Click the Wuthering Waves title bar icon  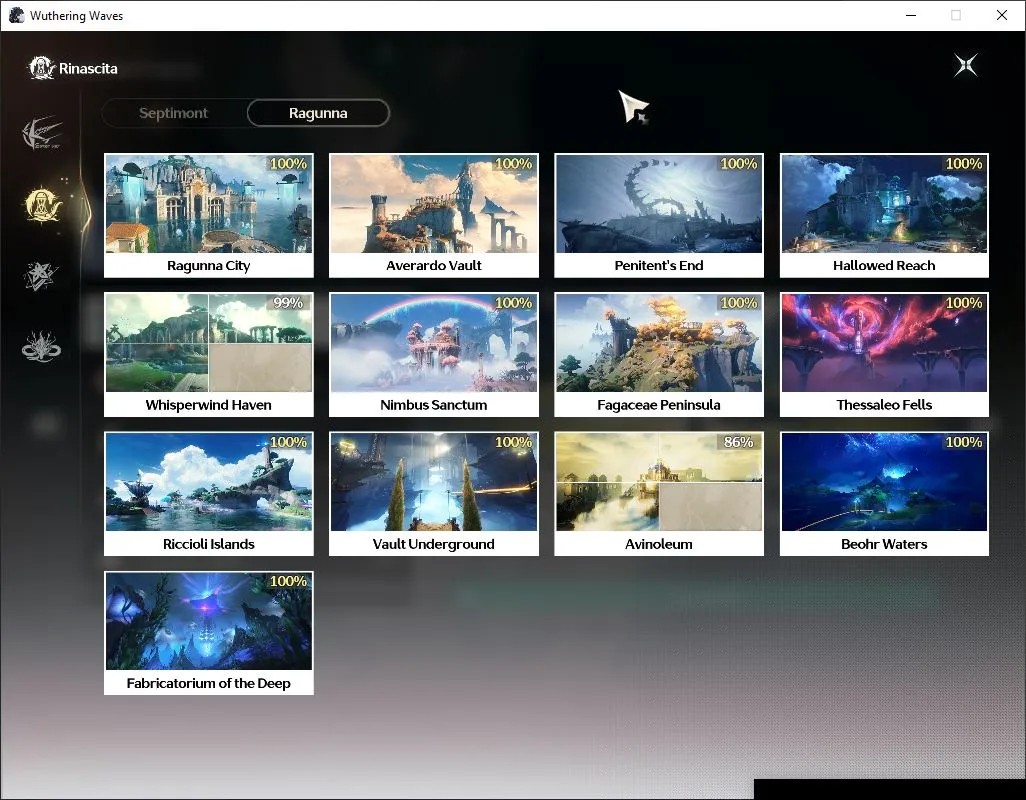pos(16,15)
